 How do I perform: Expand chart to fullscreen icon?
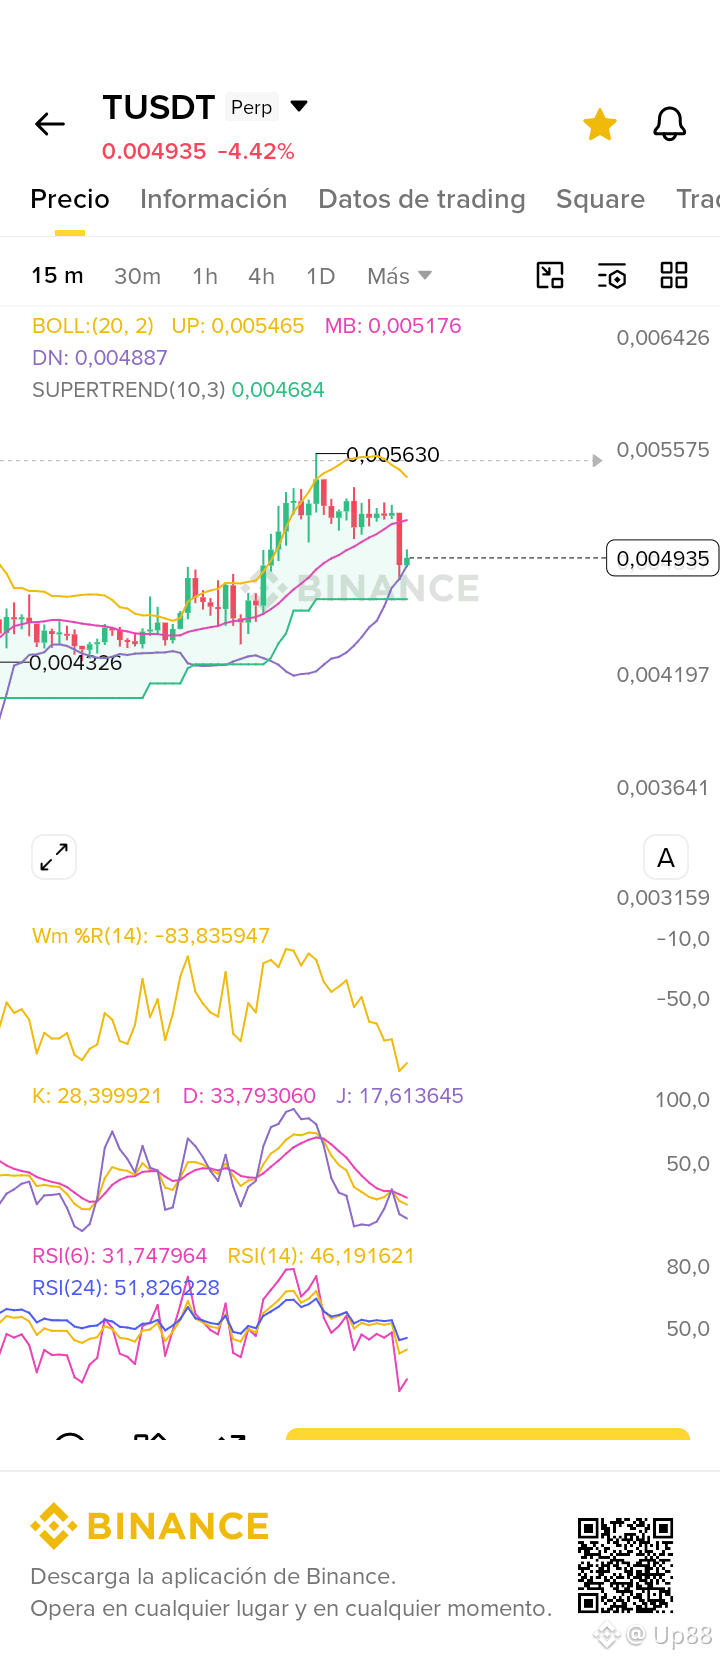pos(54,857)
